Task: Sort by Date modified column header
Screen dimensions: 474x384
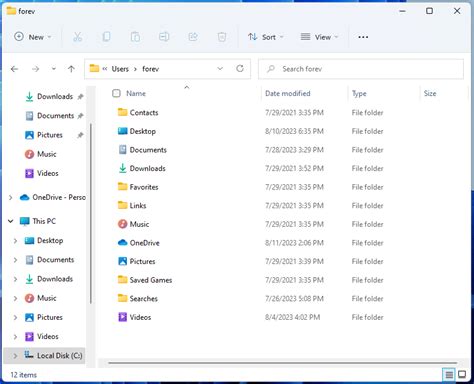Action: click(288, 93)
